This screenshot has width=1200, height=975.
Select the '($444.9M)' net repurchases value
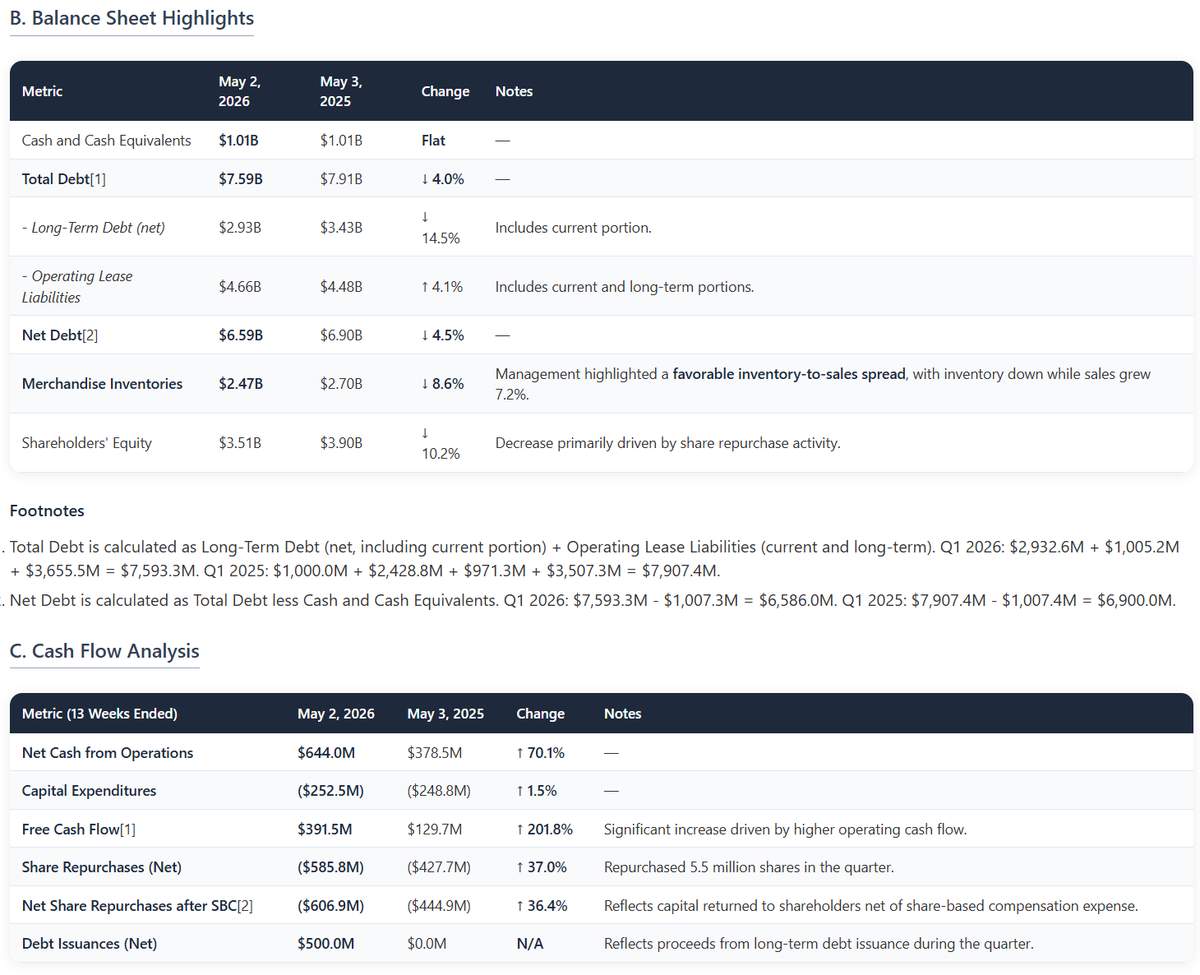click(x=439, y=905)
